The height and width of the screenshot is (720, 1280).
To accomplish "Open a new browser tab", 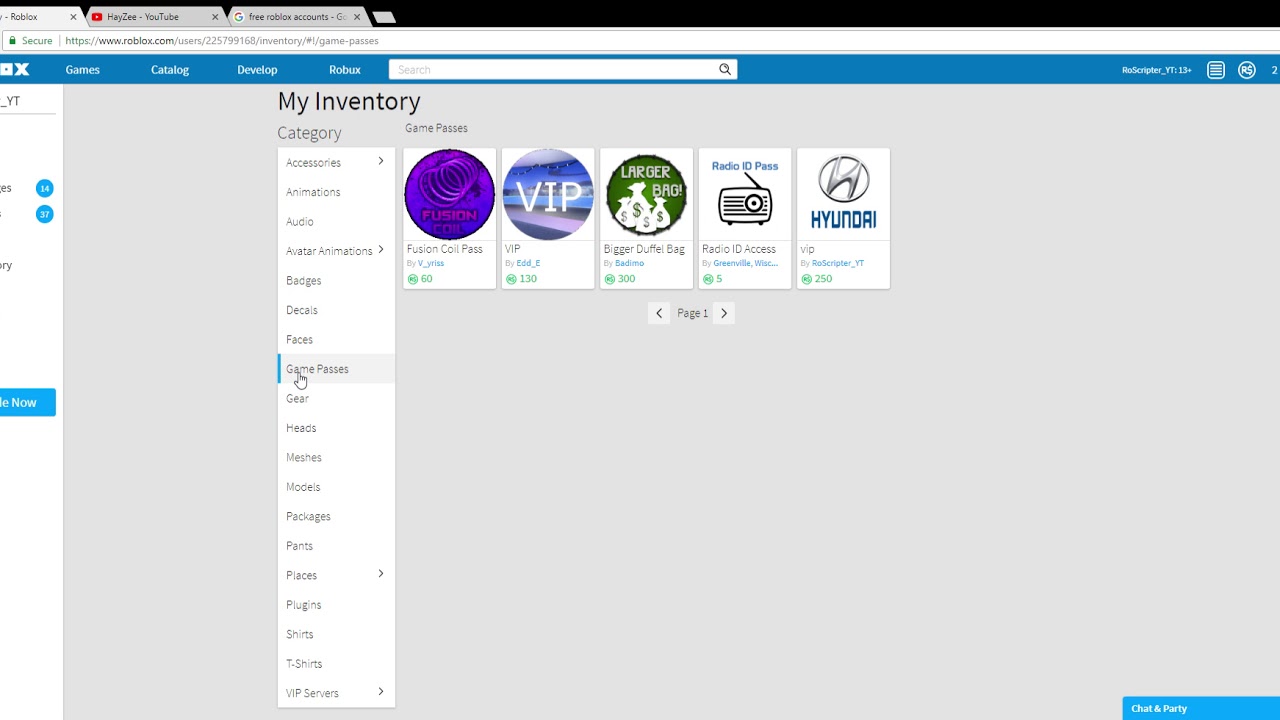I will click(x=384, y=17).
